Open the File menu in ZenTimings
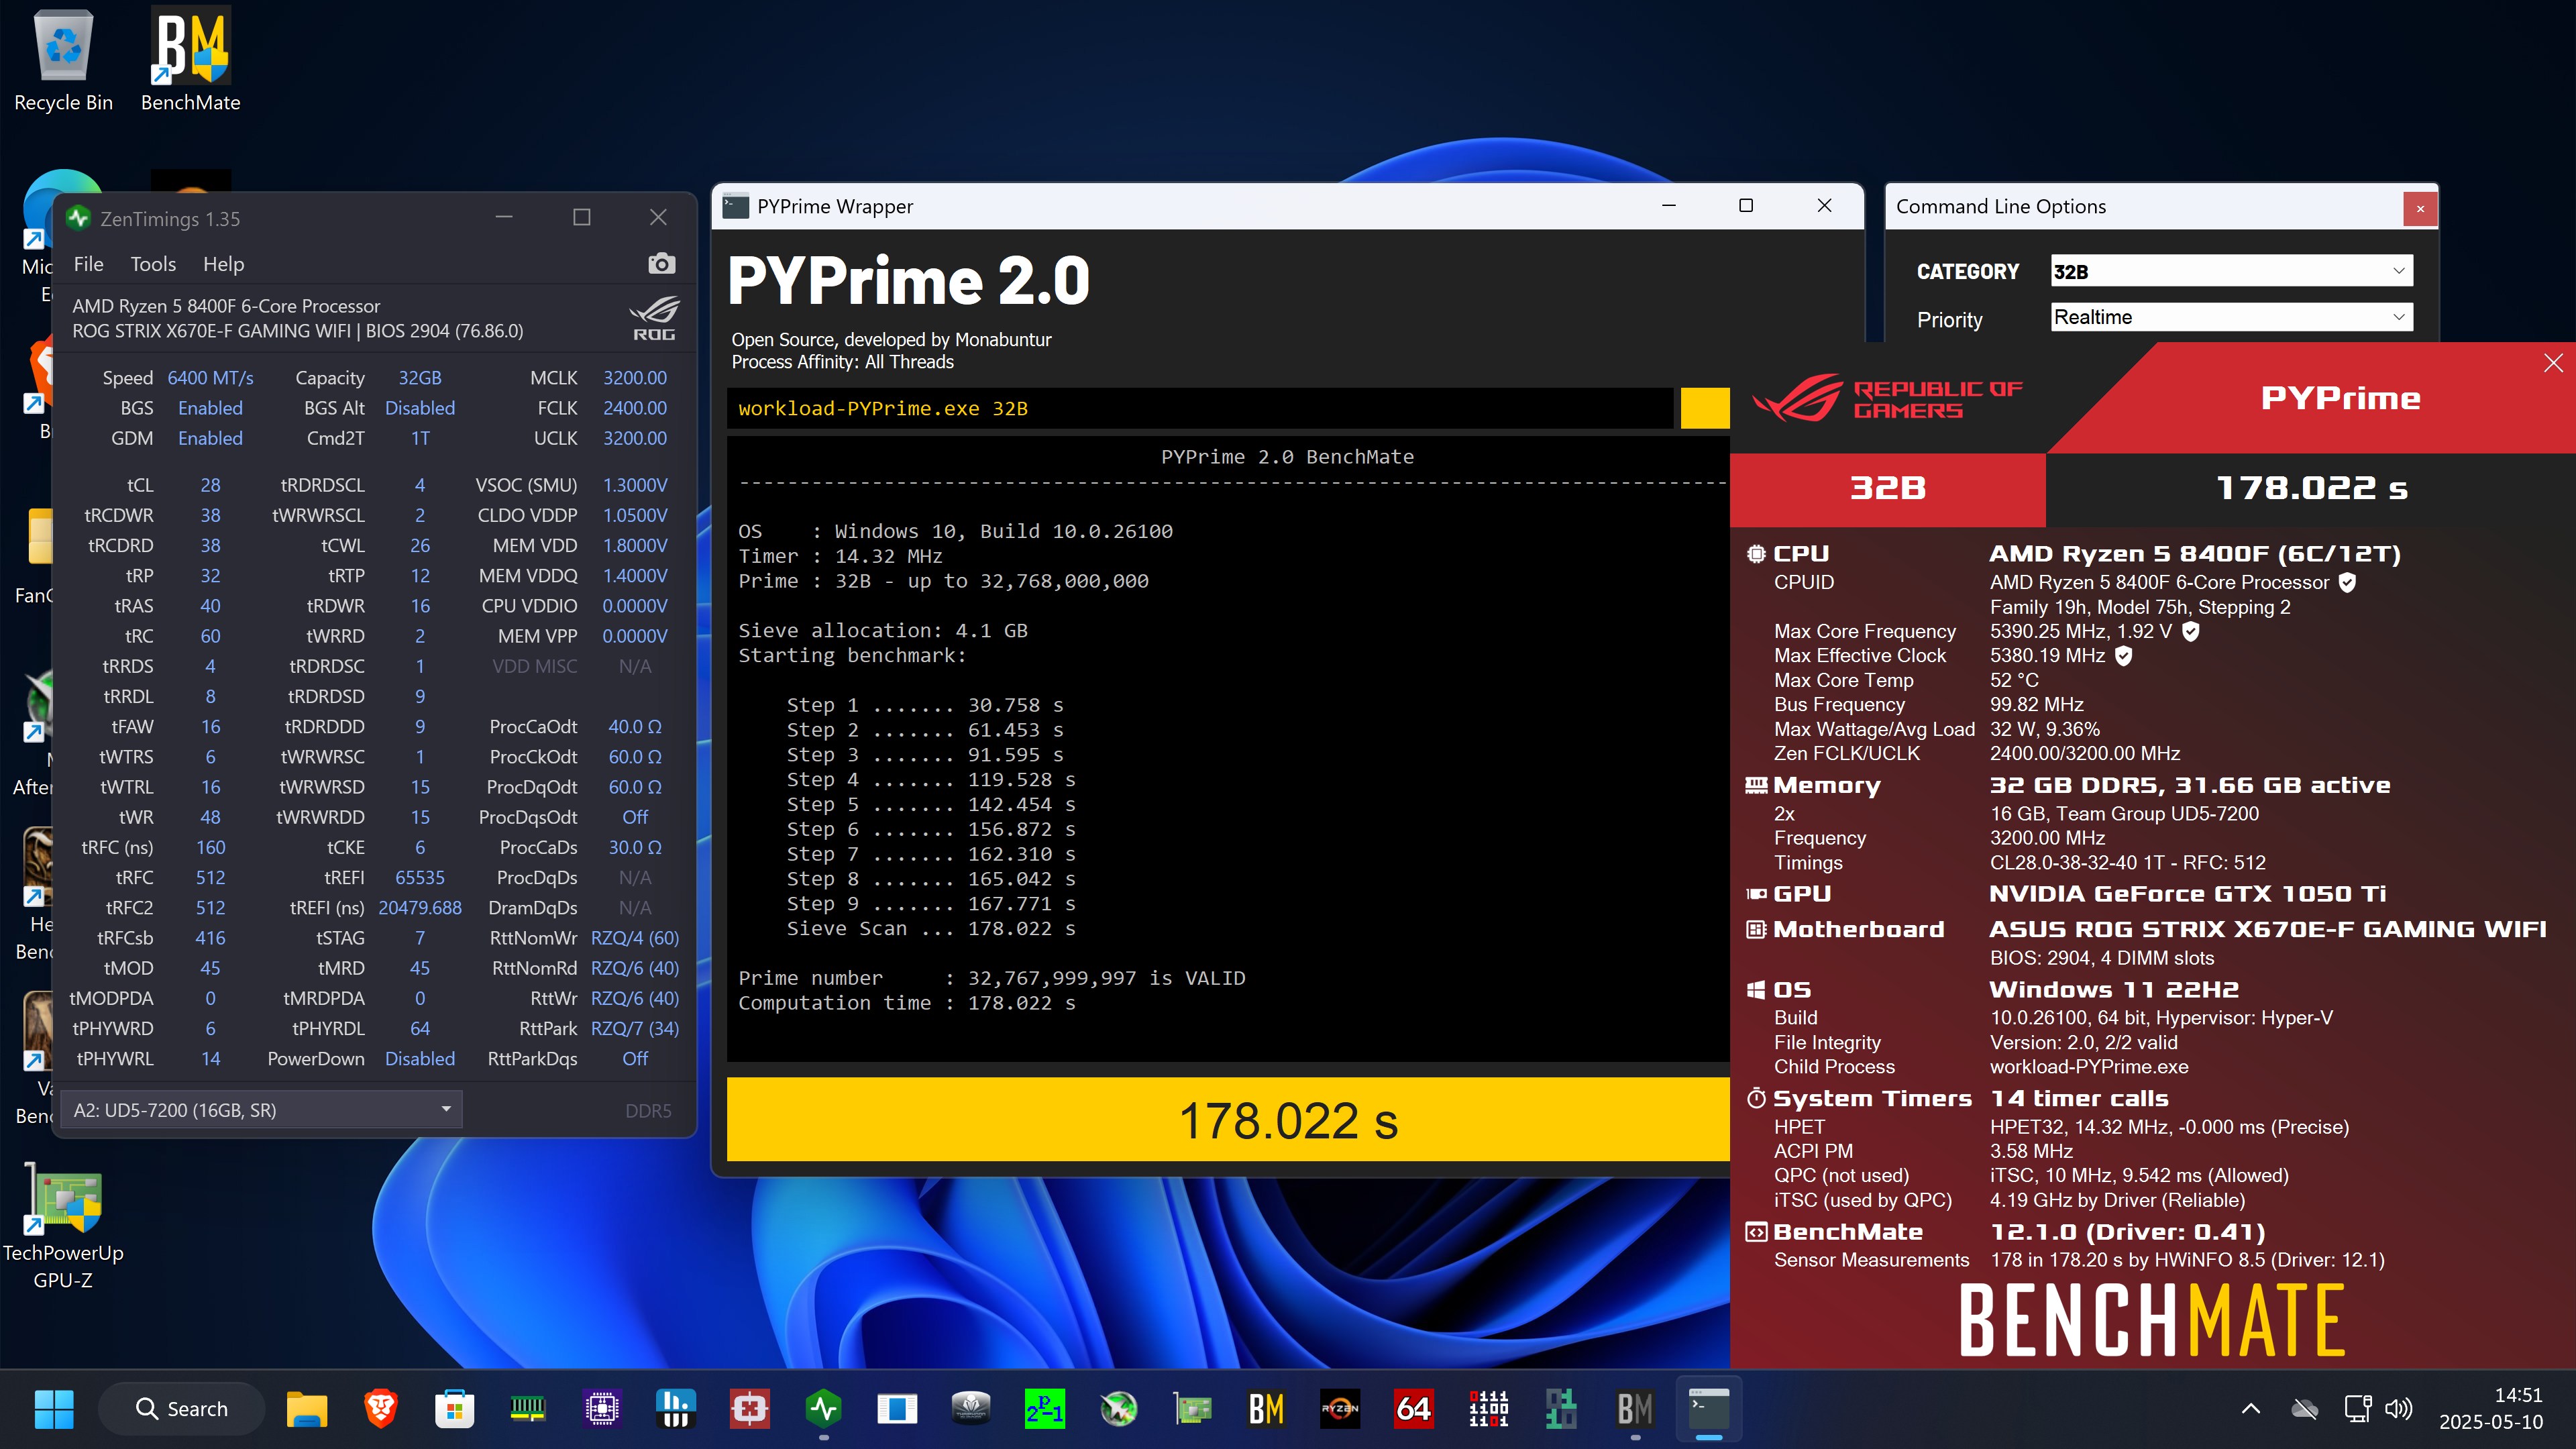 (x=88, y=264)
